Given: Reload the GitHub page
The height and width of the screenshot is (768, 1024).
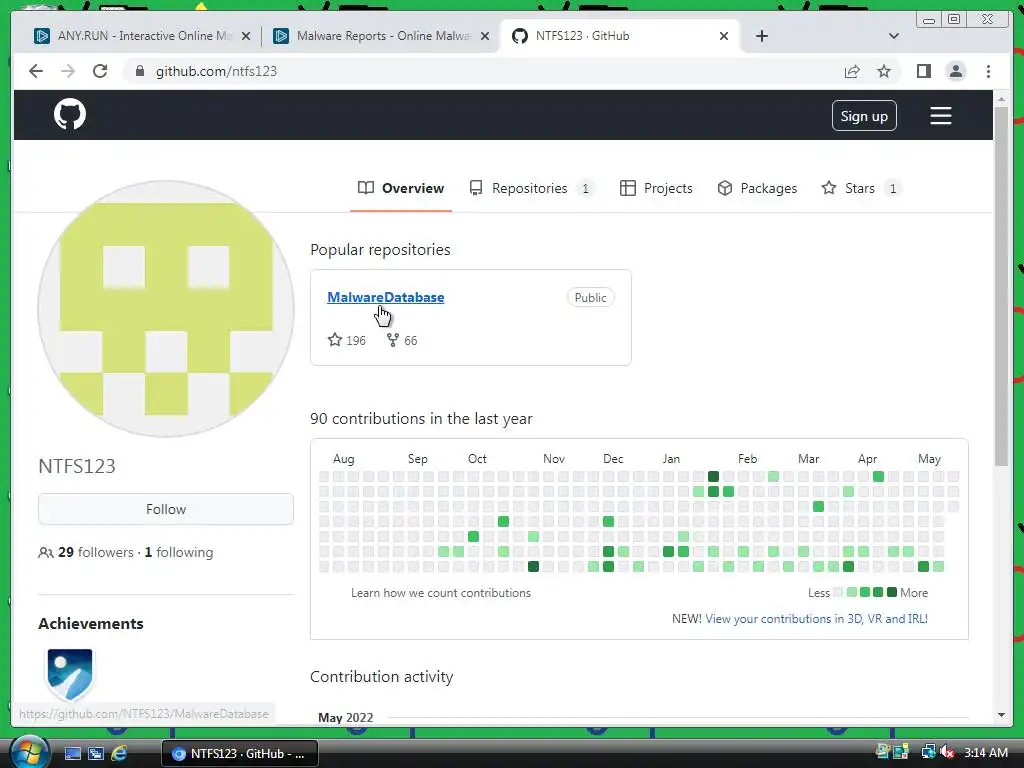Looking at the screenshot, I should pyautogui.click(x=100, y=71).
